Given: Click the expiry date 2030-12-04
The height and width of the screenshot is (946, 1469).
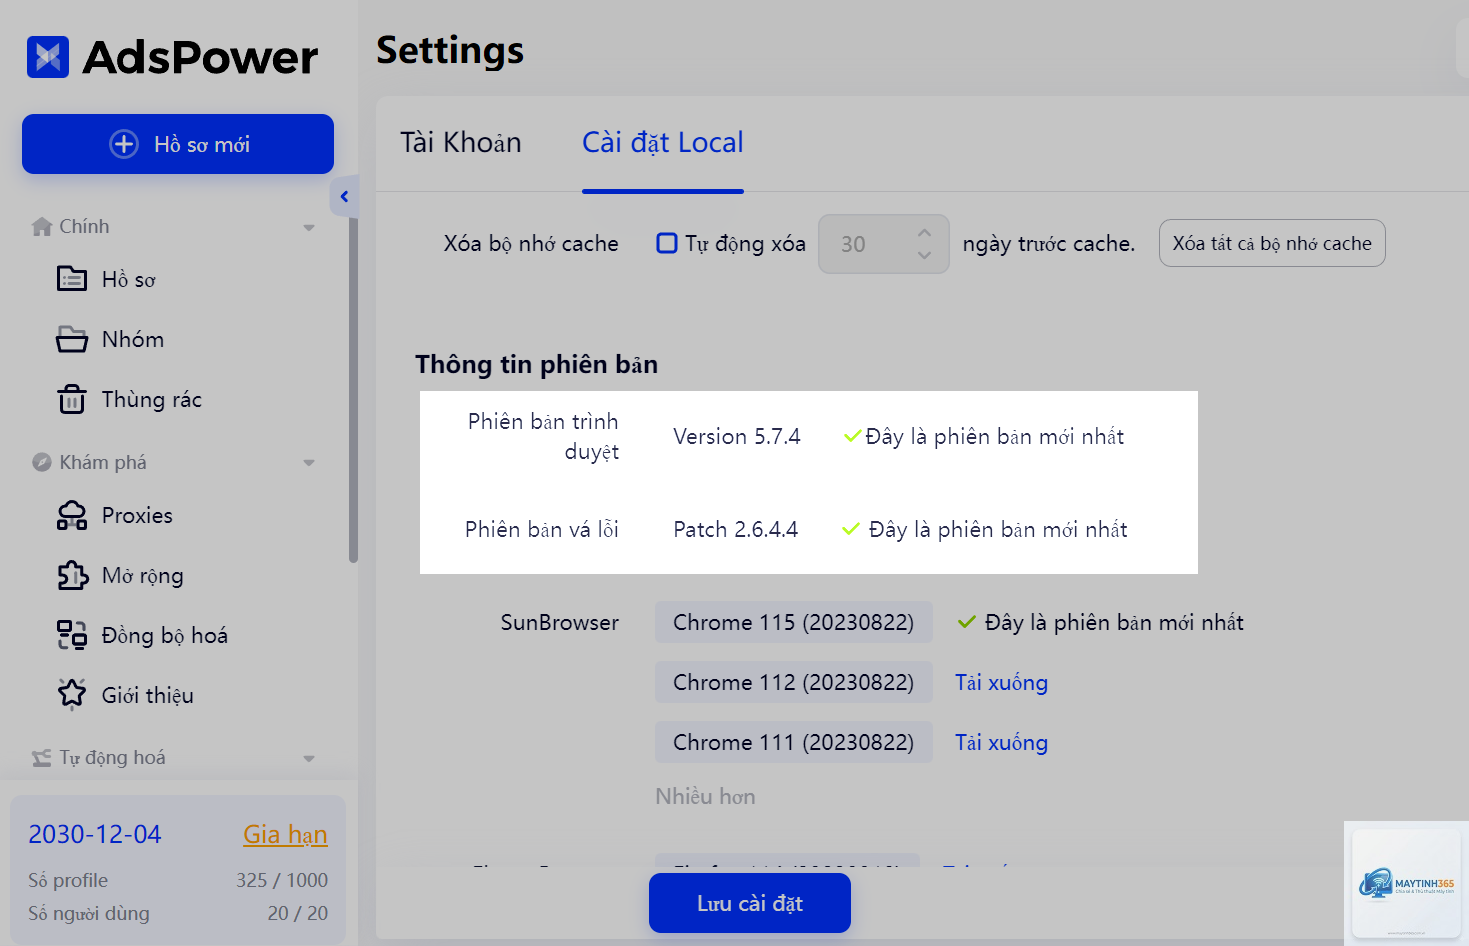Looking at the screenshot, I should 95,834.
